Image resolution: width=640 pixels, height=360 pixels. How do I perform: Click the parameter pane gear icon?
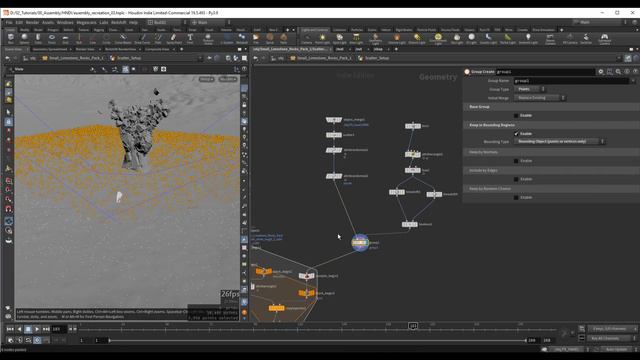point(601,71)
